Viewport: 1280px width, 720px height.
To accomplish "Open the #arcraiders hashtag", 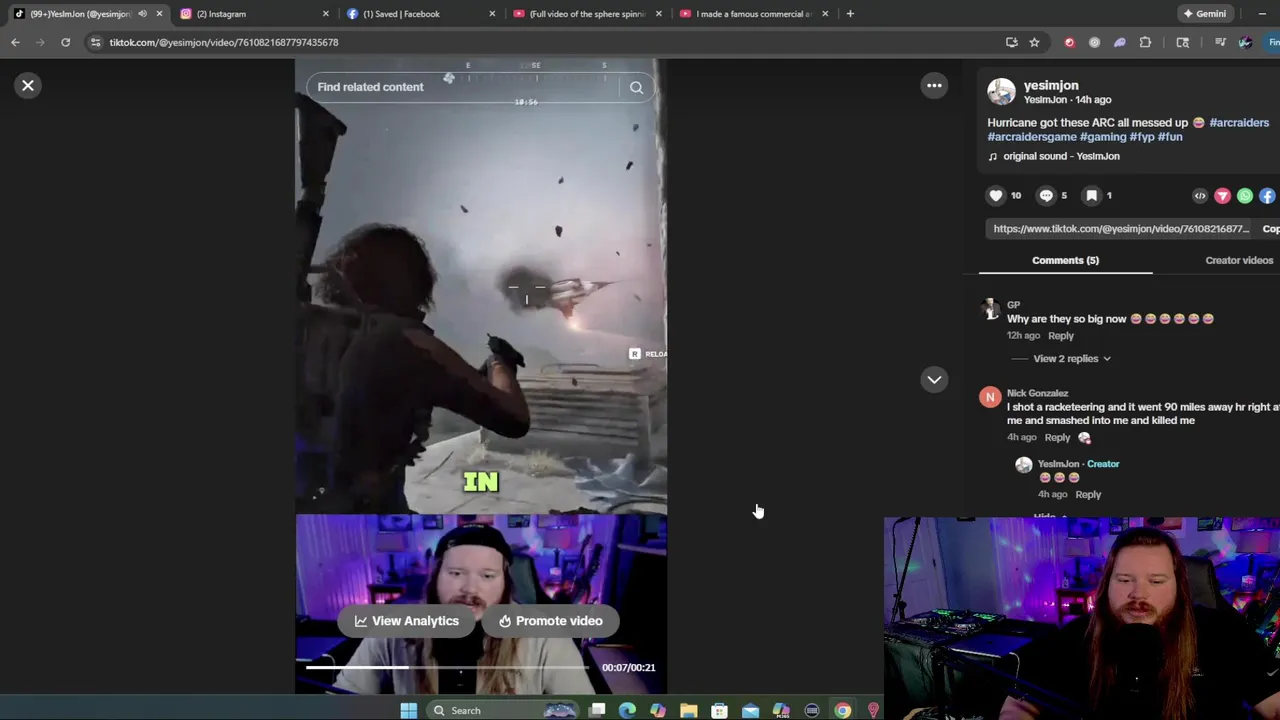I will 1239,122.
